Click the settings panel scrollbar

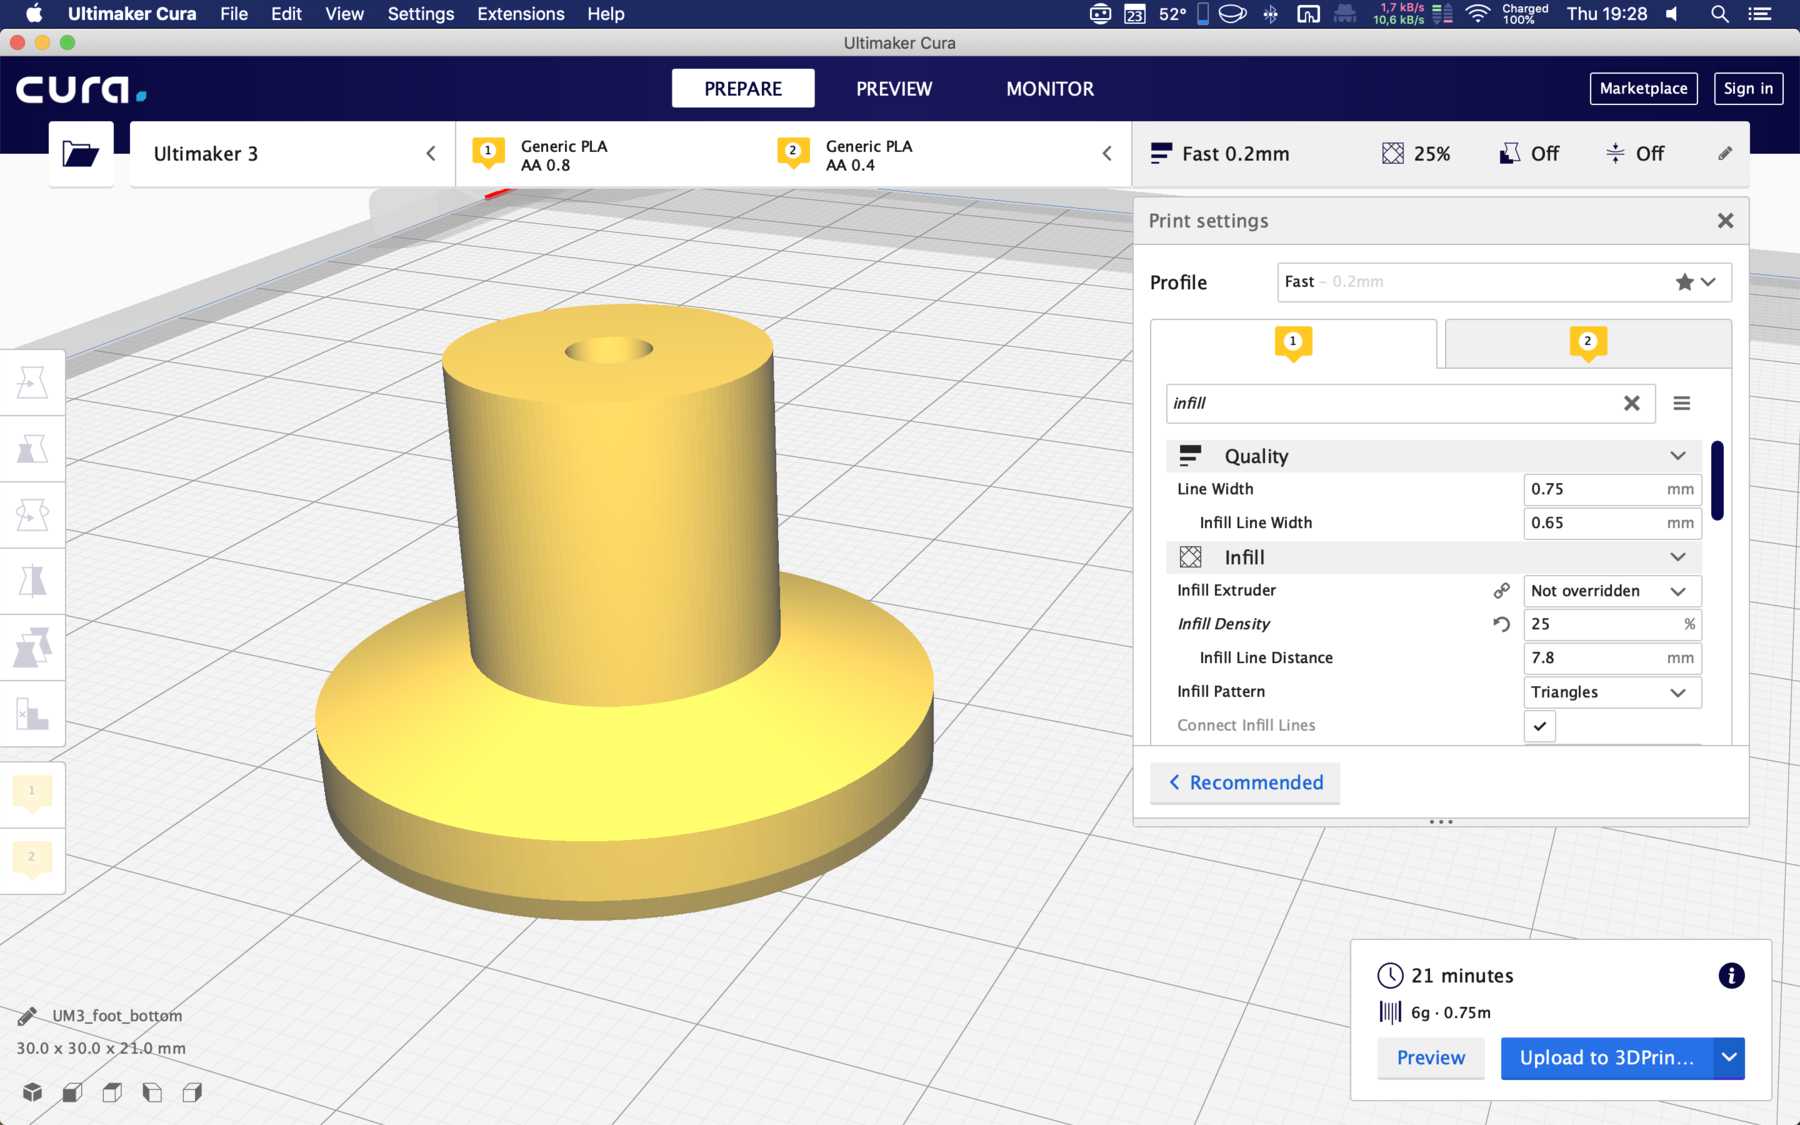point(1717,481)
